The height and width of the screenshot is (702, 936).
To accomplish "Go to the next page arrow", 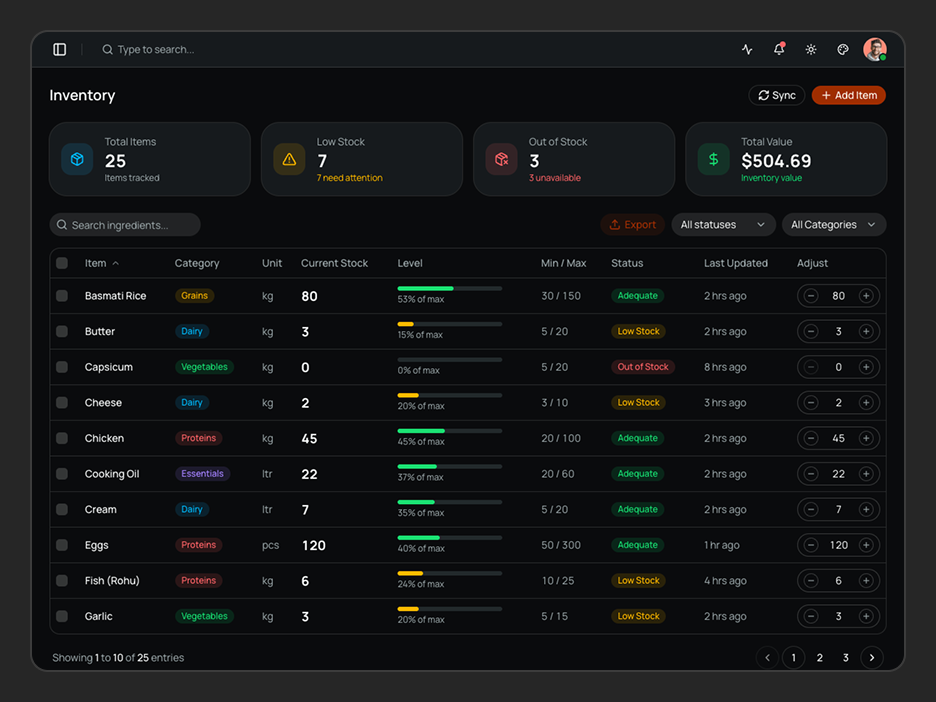I will pyautogui.click(x=872, y=658).
